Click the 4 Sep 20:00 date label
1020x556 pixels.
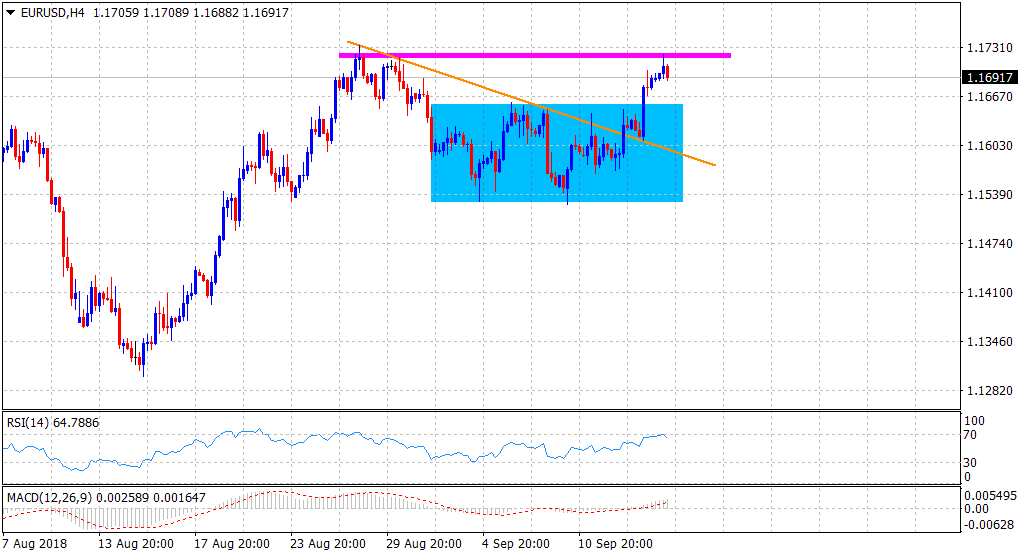click(x=514, y=544)
